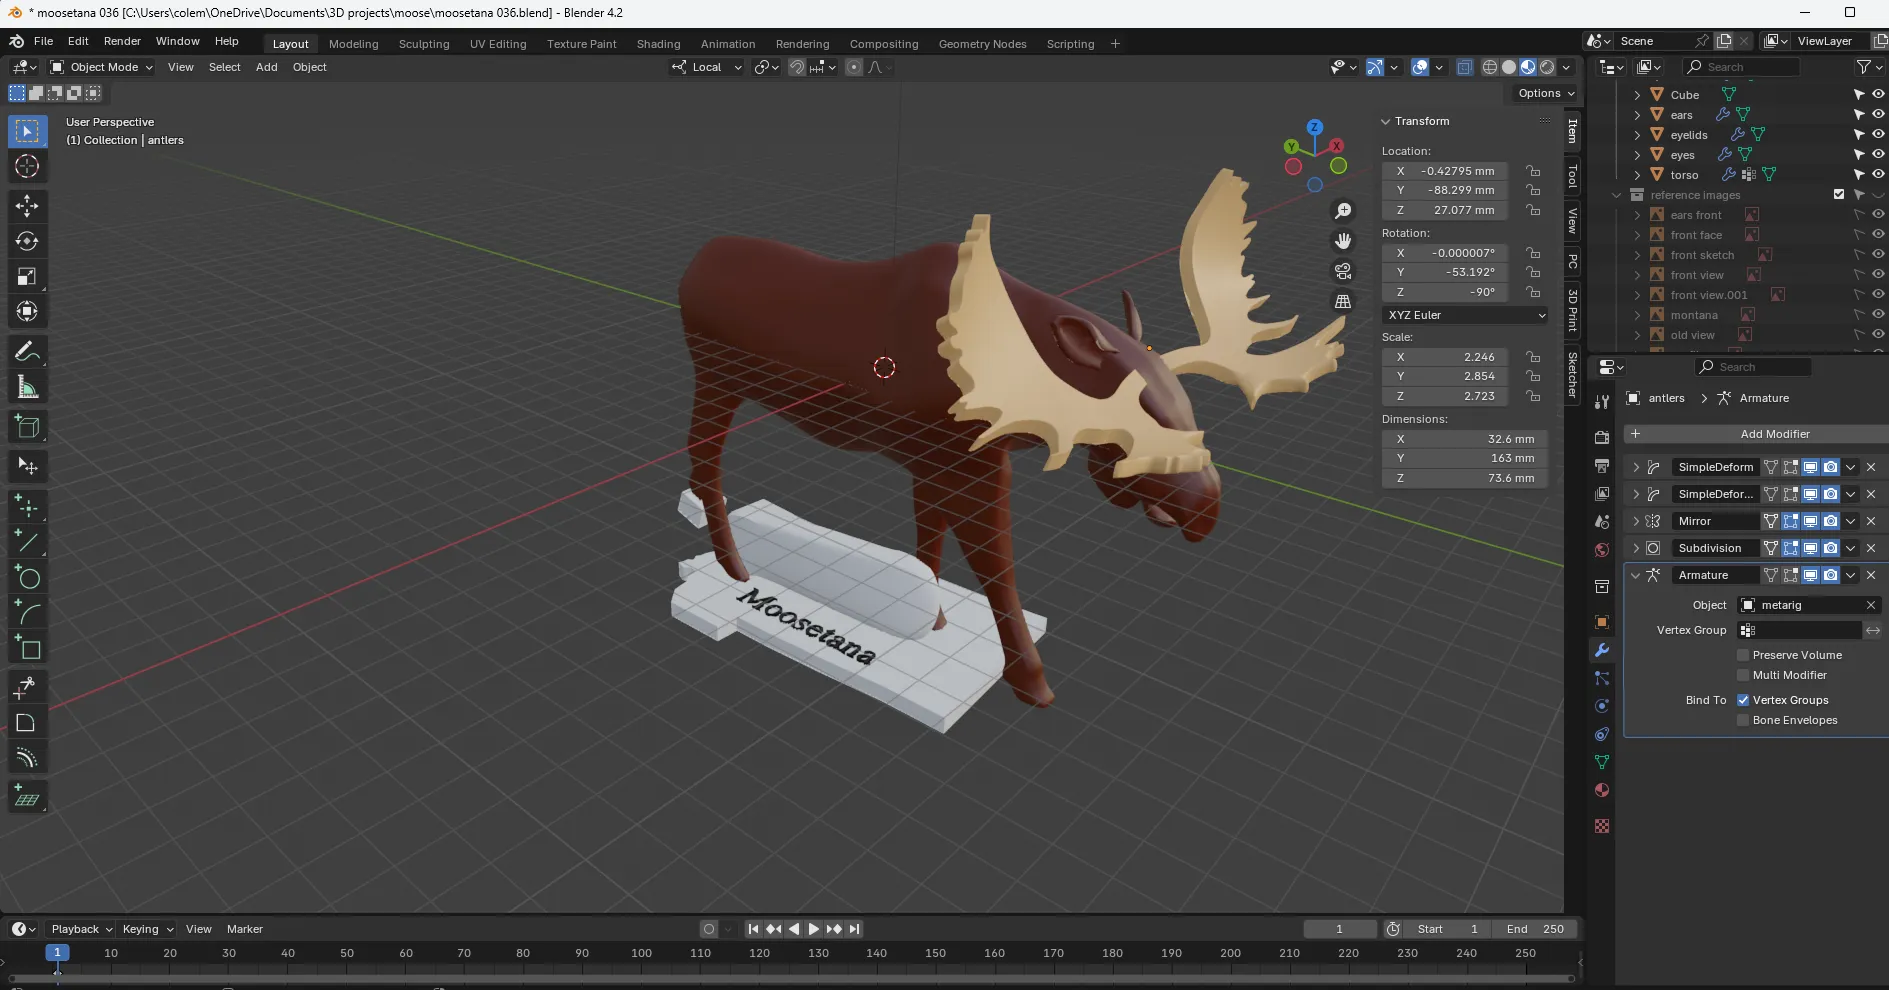
Task: Expand the Mirror modifier panel
Action: pos(1636,521)
